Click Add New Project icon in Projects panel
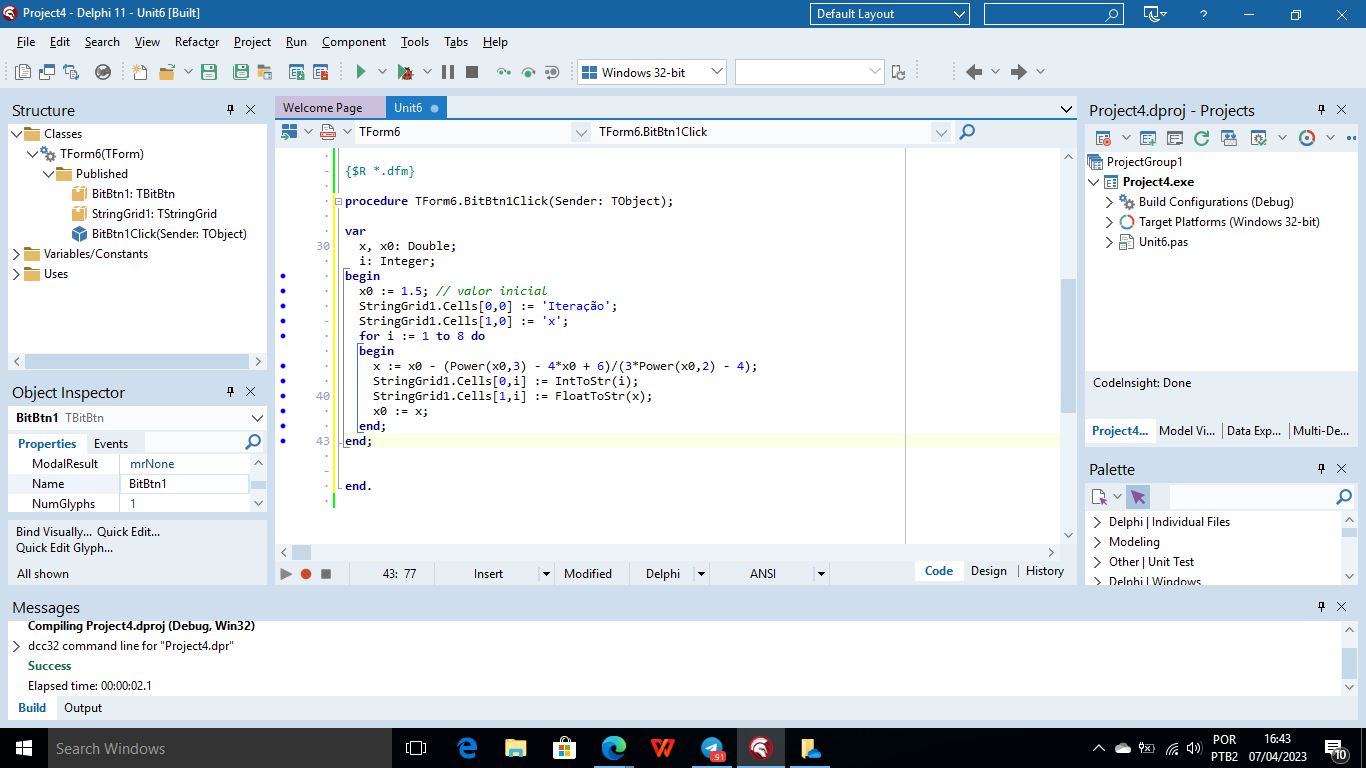This screenshot has width=1366, height=768. click(1148, 138)
